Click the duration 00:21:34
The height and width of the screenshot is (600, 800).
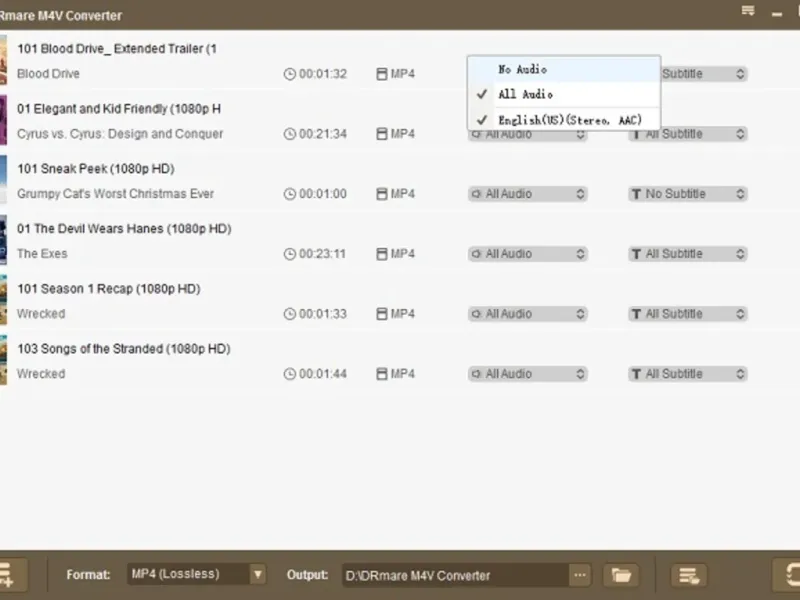[323, 134]
